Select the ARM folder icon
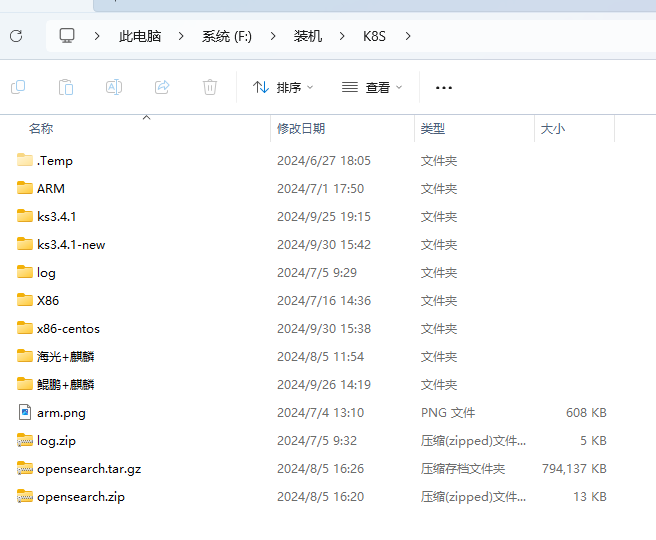The width and height of the screenshot is (656, 540). coord(25,188)
